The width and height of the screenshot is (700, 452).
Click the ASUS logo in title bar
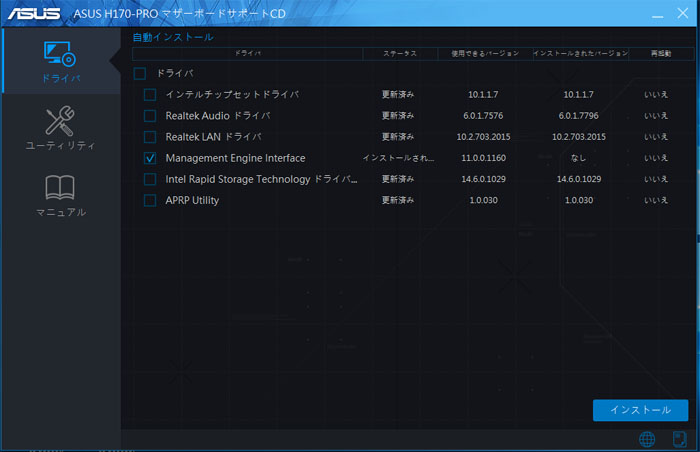tap(34, 13)
